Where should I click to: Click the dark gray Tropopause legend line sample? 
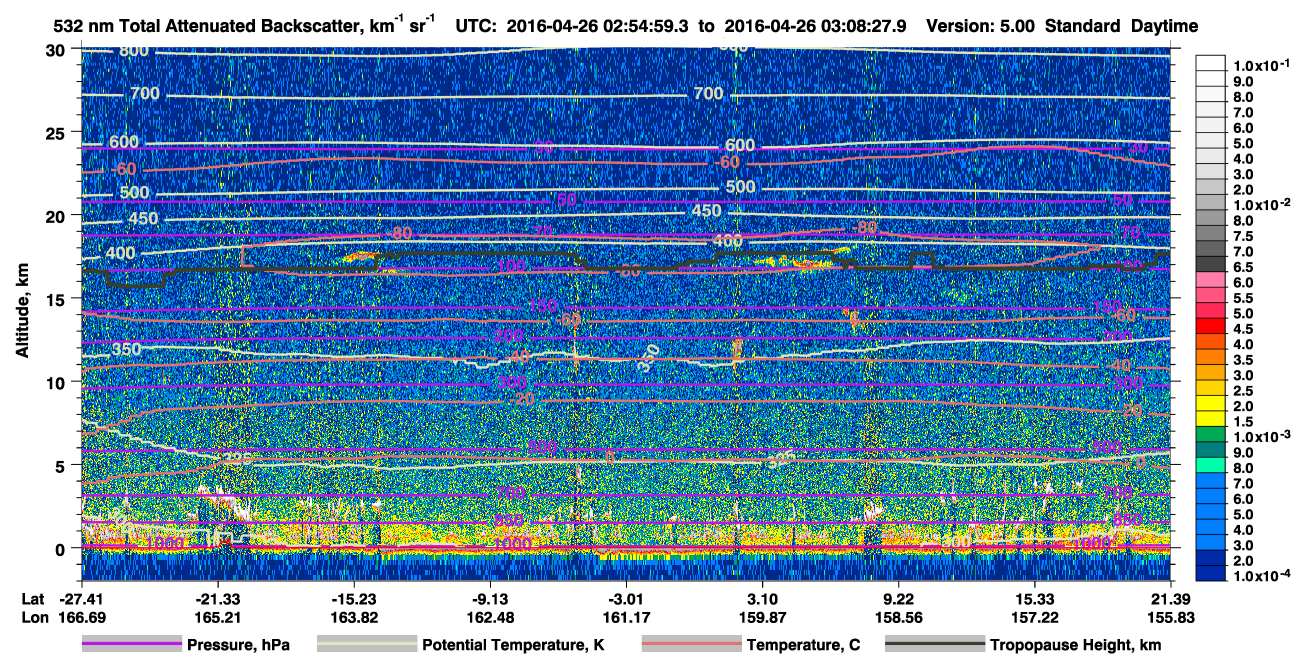935,645
